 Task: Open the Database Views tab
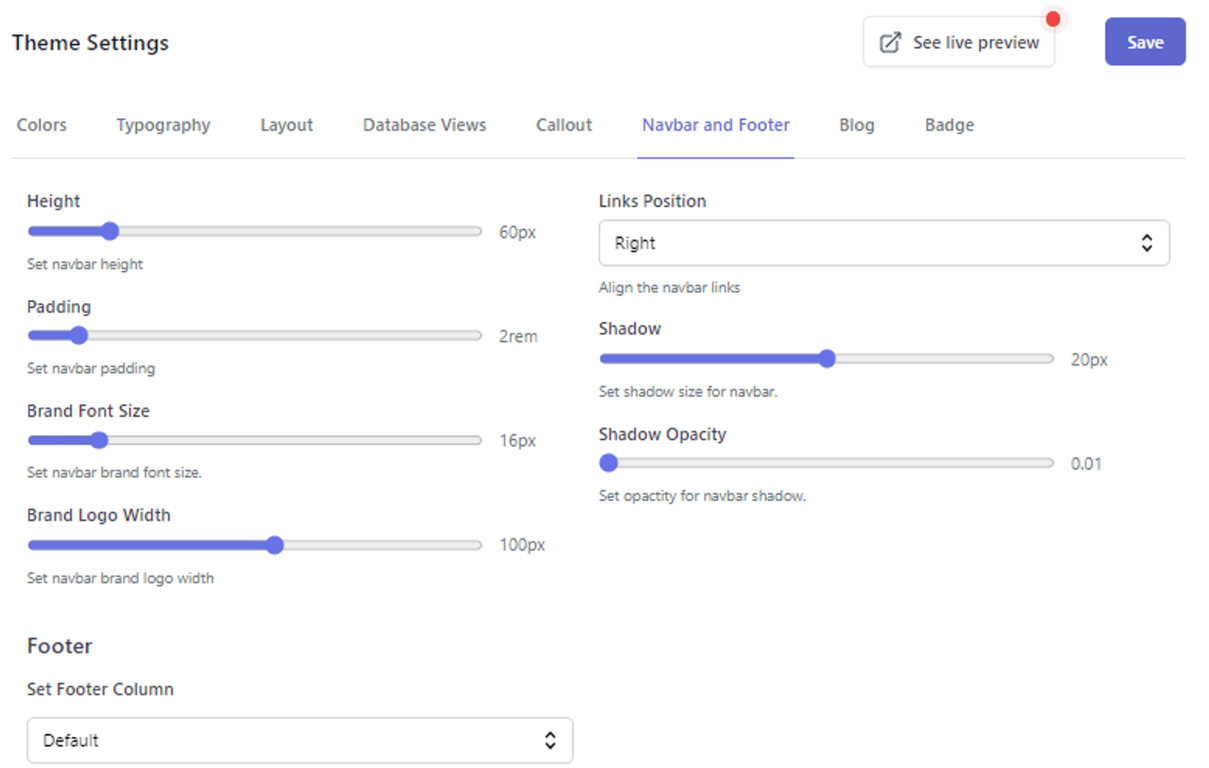coord(425,125)
